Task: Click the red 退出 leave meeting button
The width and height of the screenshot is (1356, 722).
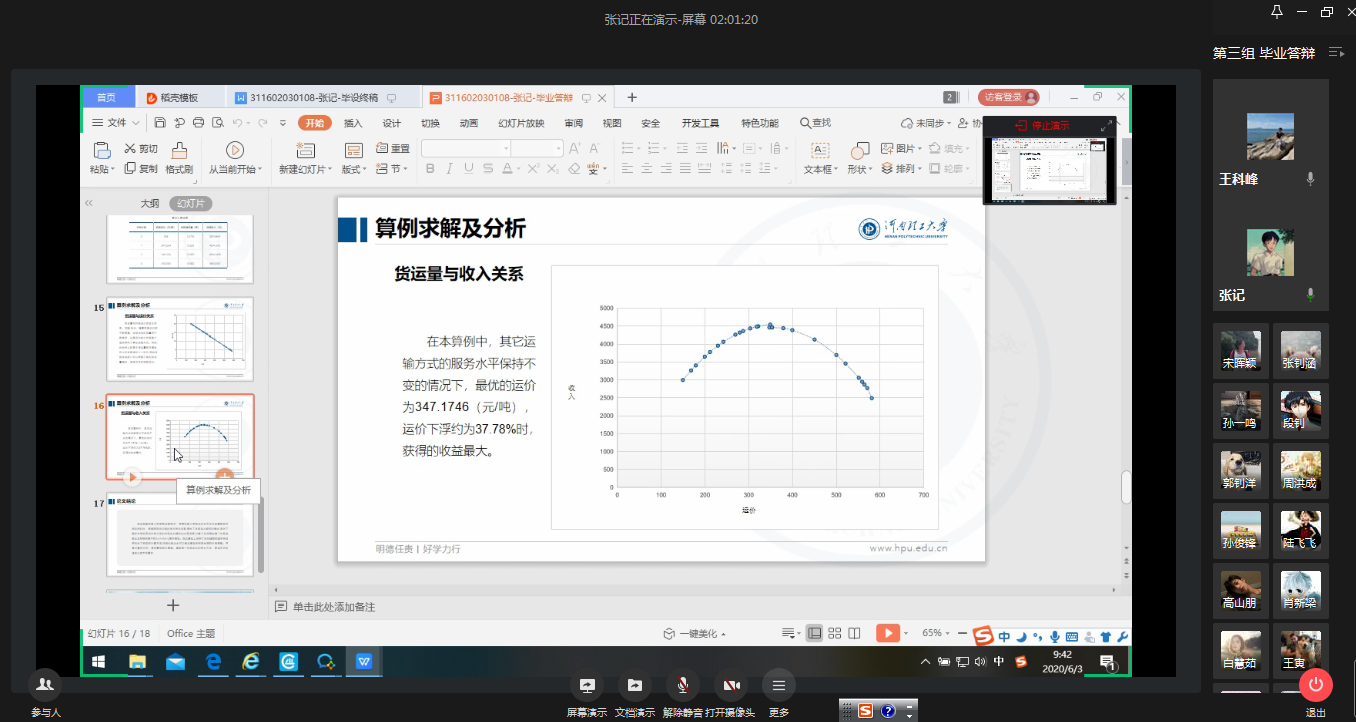Action: (x=1315, y=685)
